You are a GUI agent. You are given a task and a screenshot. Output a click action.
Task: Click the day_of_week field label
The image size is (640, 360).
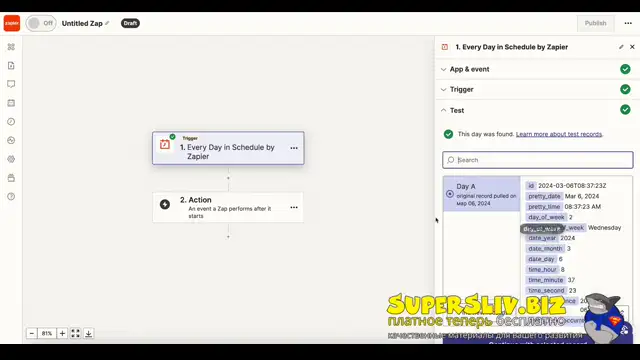[x=546, y=217]
